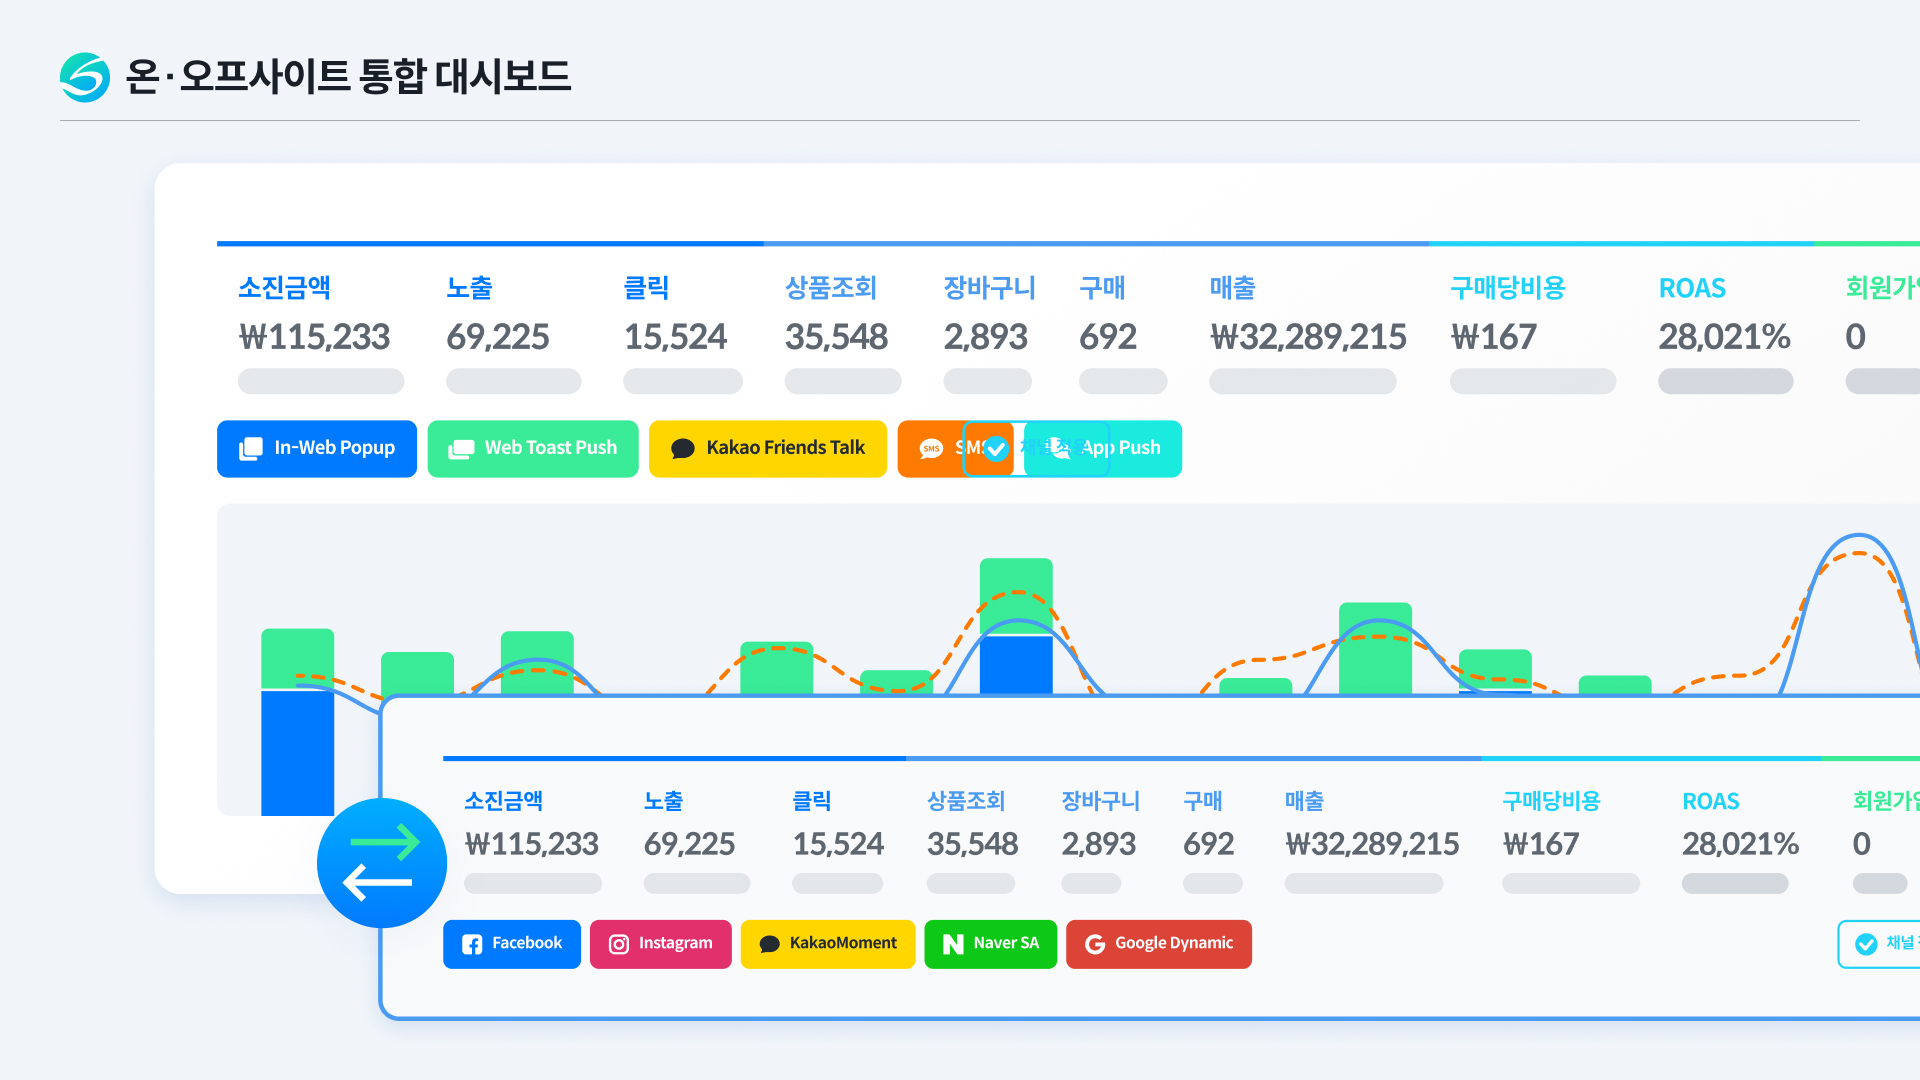Toggle the blue check mark over SMS

click(x=996, y=449)
